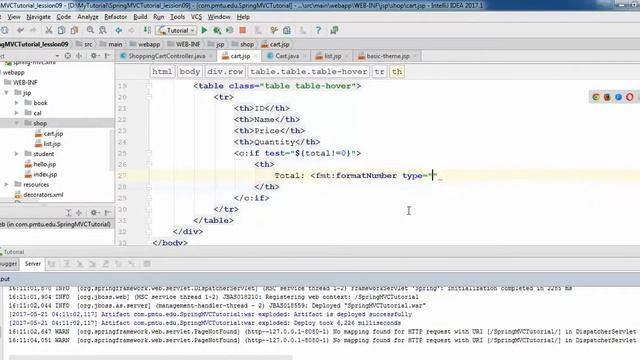Open the Project view selector dropdown arrow

57,56
